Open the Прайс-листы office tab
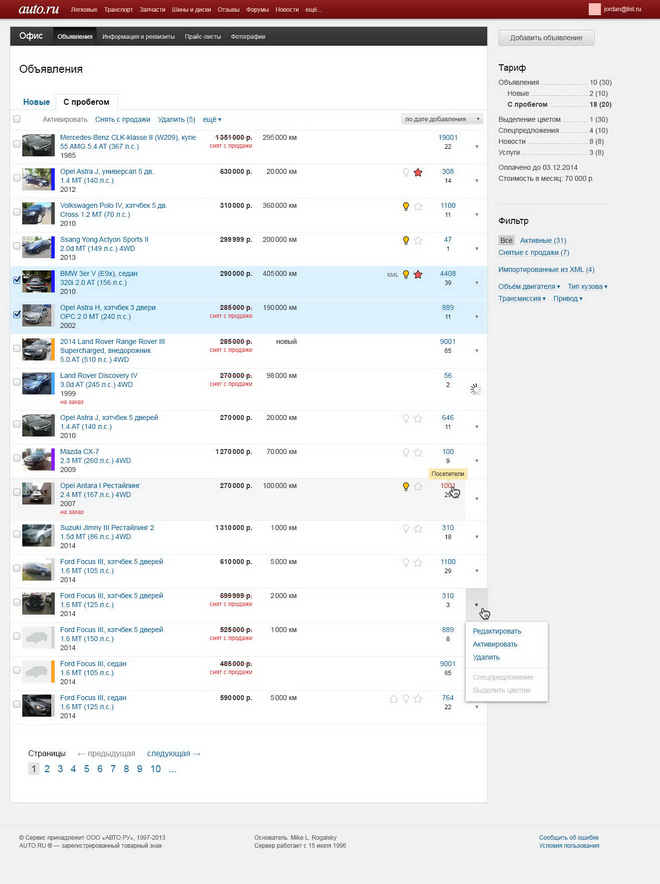 [x=203, y=37]
